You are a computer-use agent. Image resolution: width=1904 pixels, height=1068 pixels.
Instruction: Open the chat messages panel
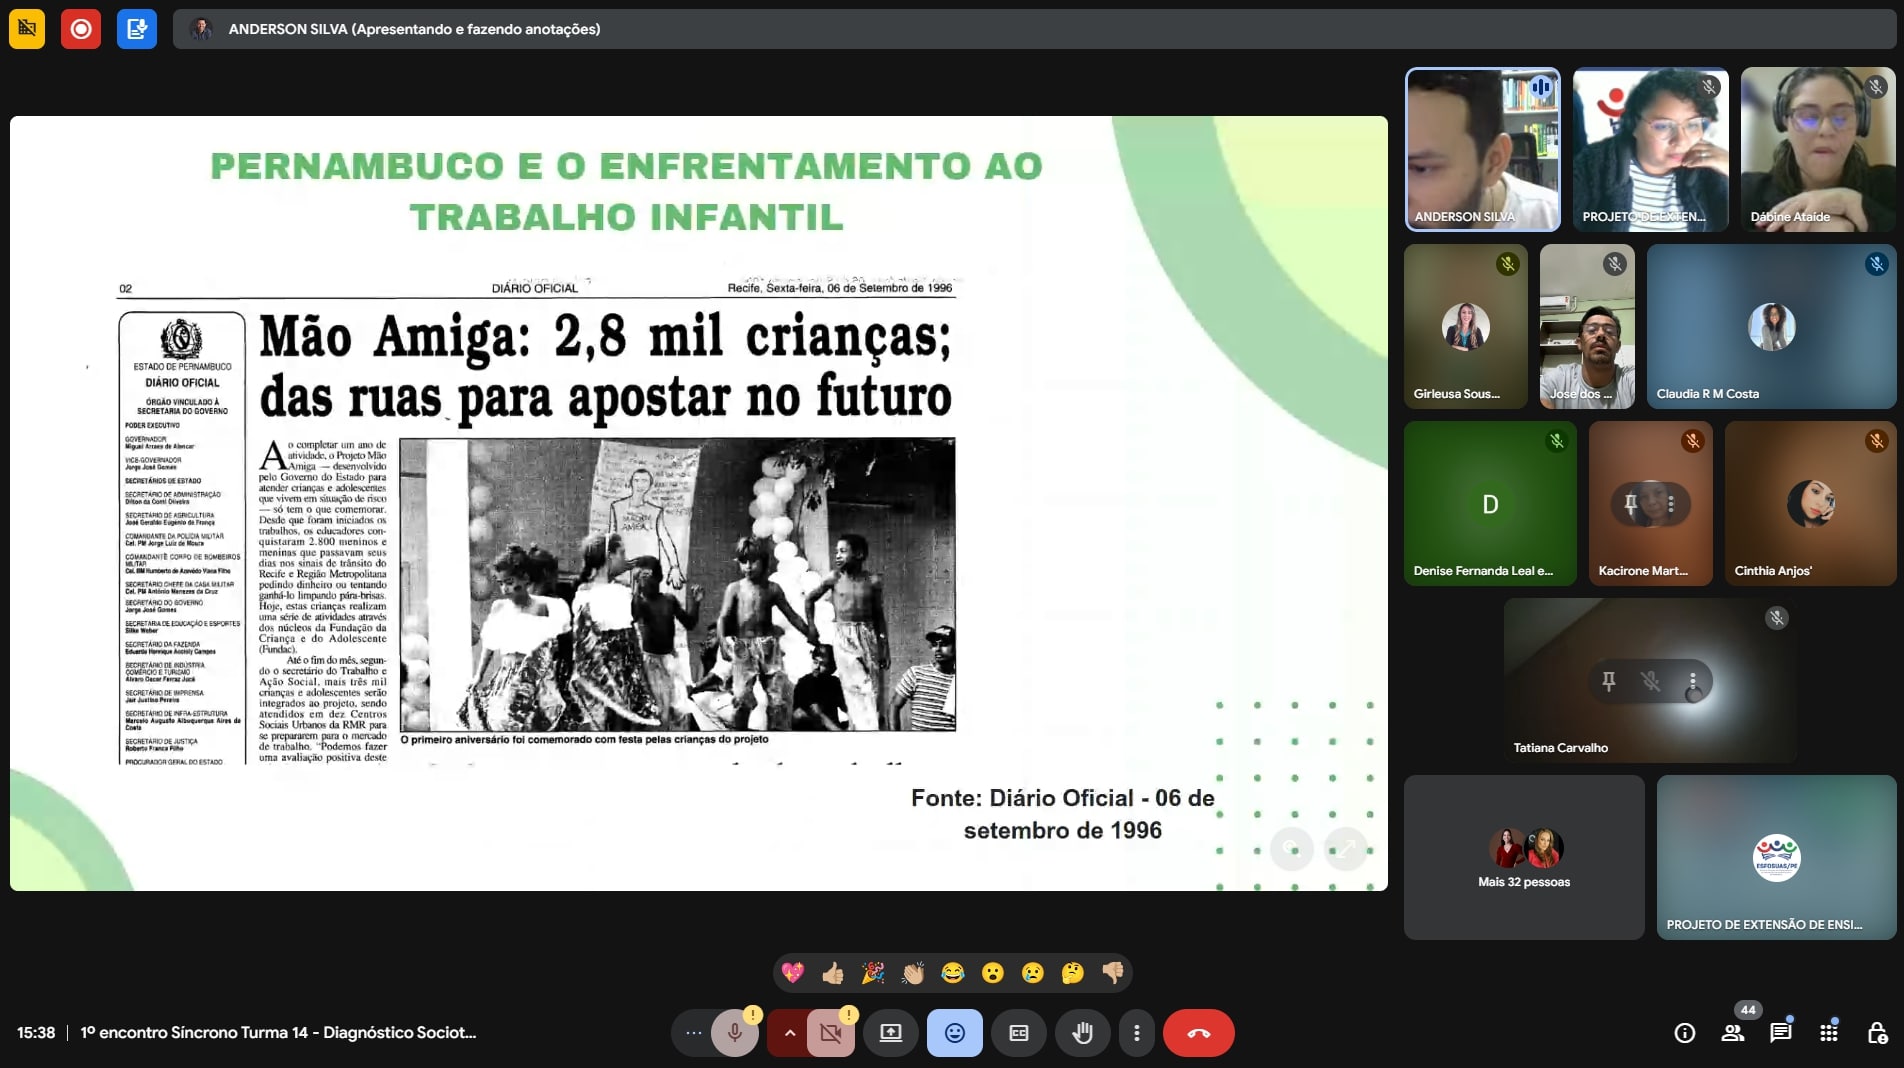click(1780, 1033)
